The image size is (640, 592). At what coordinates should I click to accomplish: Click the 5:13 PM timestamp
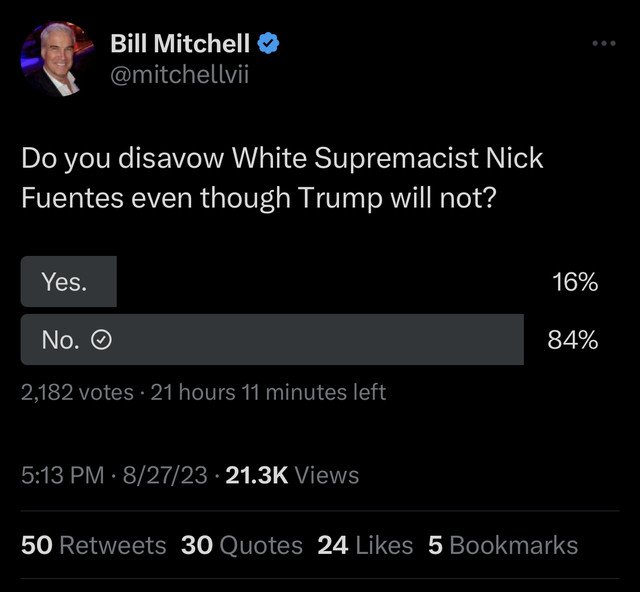pyautogui.click(x=62, y=475)
